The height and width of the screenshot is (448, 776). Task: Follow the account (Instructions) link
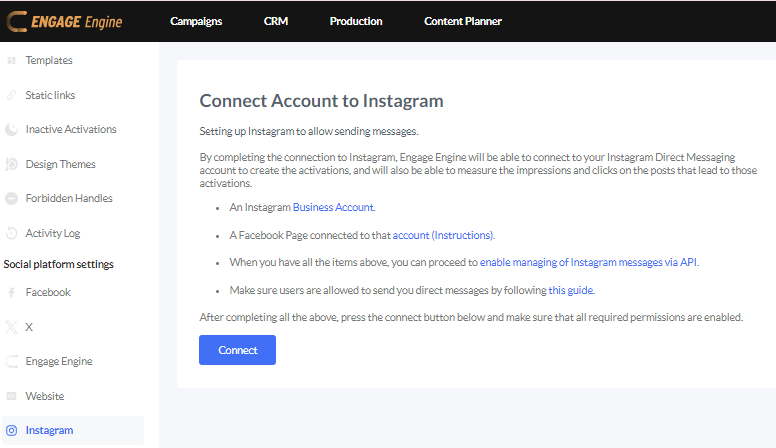click(x=443, y=235)
